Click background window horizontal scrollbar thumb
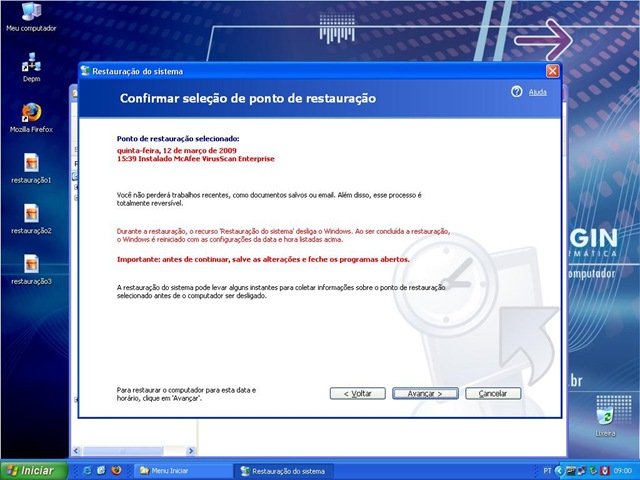Image resolution: width=640 pixels, height=480 pixels. click(x=123, y=451)
